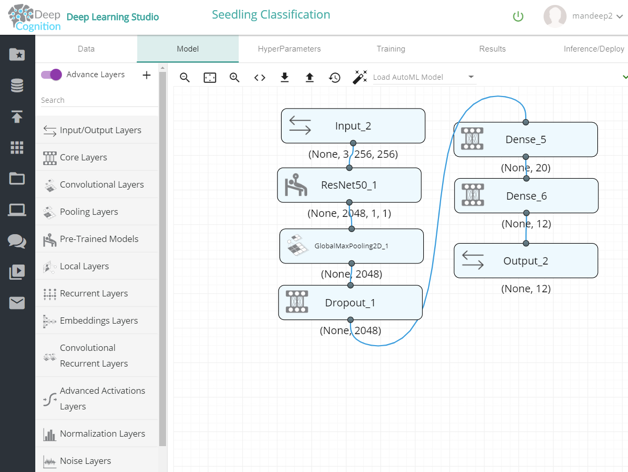The height and width of the screenshot is (472, 628).
Task: Select the Dense_5 node
Action: coord(525,139)
